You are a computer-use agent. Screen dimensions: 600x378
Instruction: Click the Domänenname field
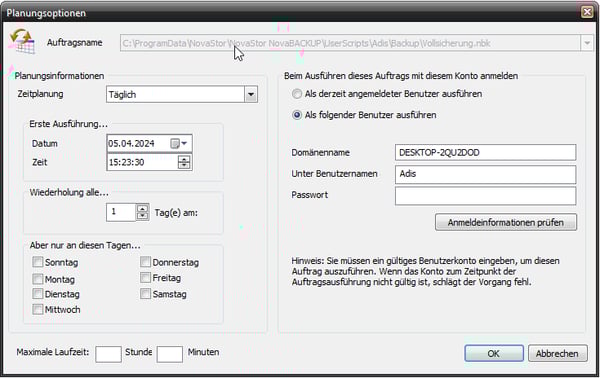pyautogui.click(x=486, y=152)
